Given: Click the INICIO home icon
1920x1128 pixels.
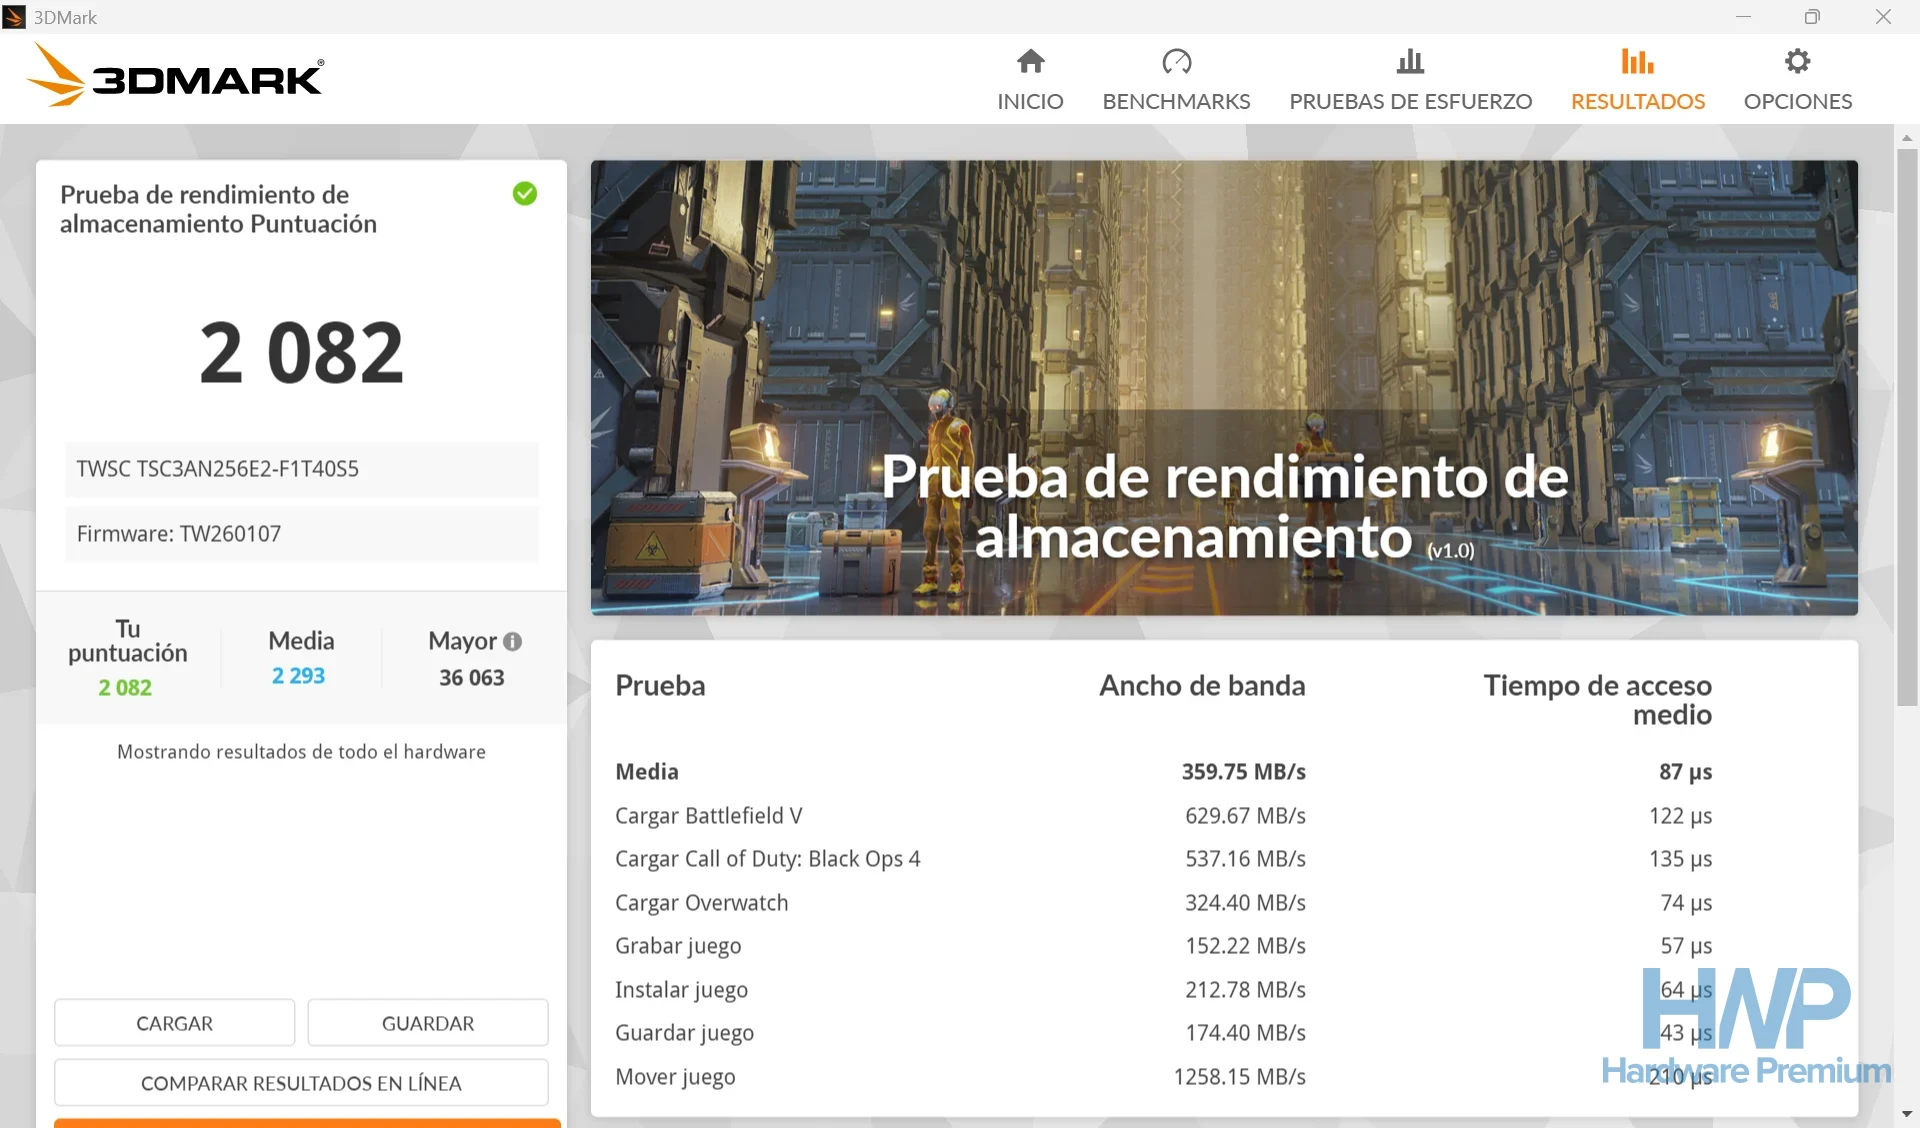Looking at the screenshot, I should (1030, 62).
